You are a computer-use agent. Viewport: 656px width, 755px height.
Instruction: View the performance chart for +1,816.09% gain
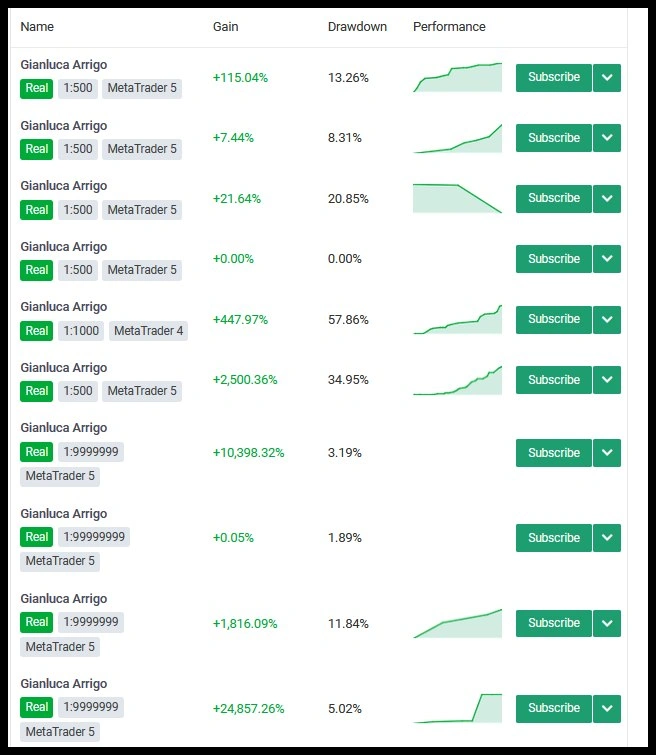click(x=458, y=624)
